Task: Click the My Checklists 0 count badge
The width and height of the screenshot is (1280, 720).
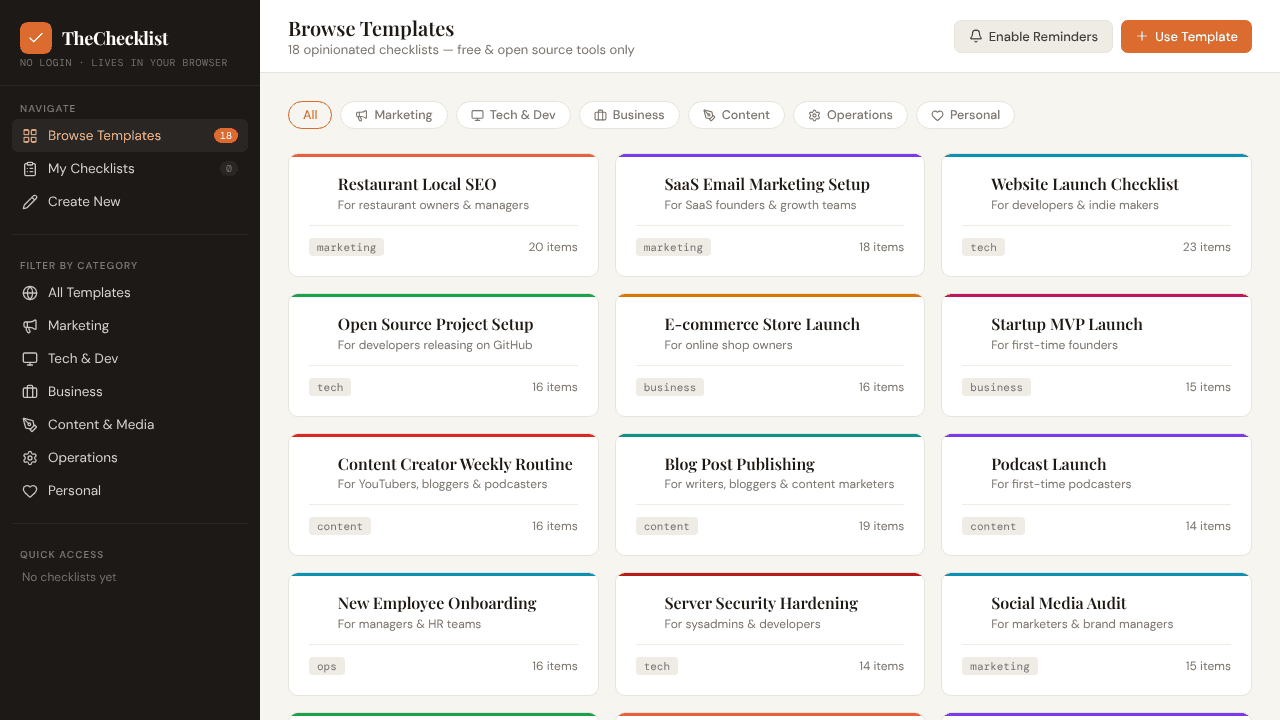Action: coord(229,169)
